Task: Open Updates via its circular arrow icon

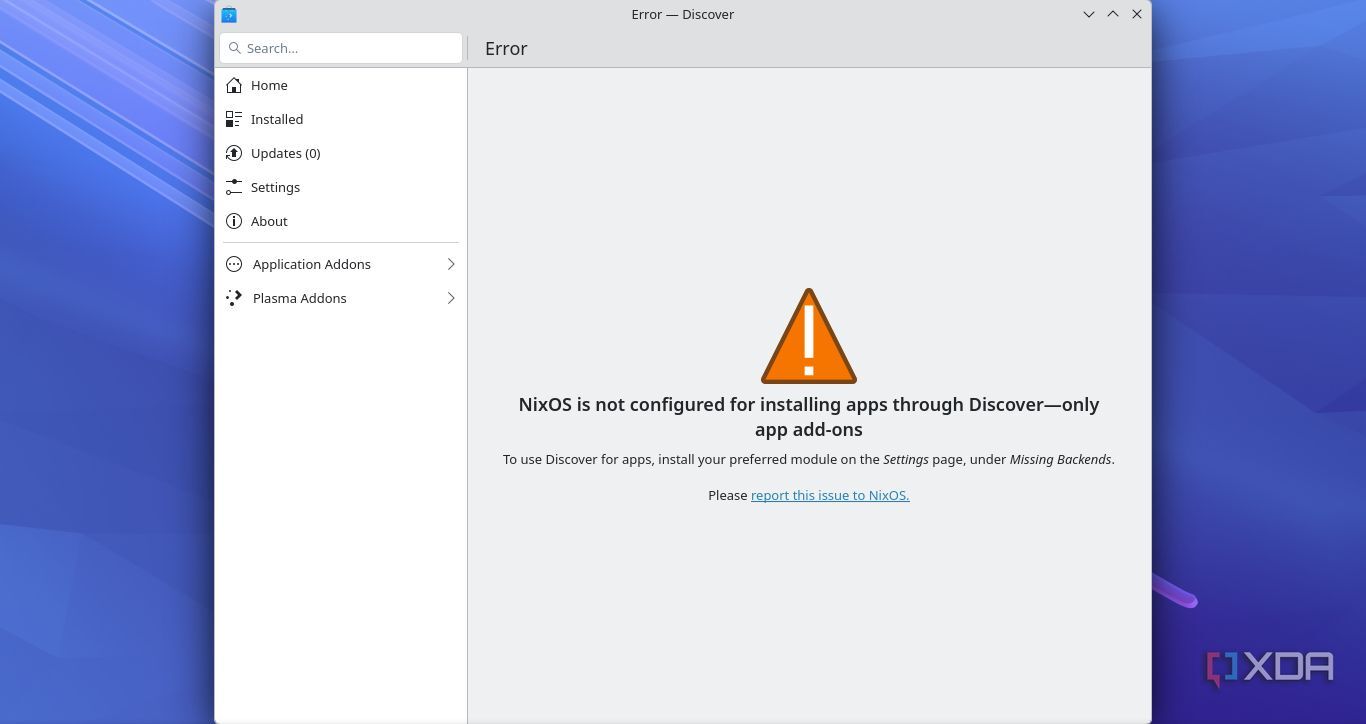Action: 234,153
